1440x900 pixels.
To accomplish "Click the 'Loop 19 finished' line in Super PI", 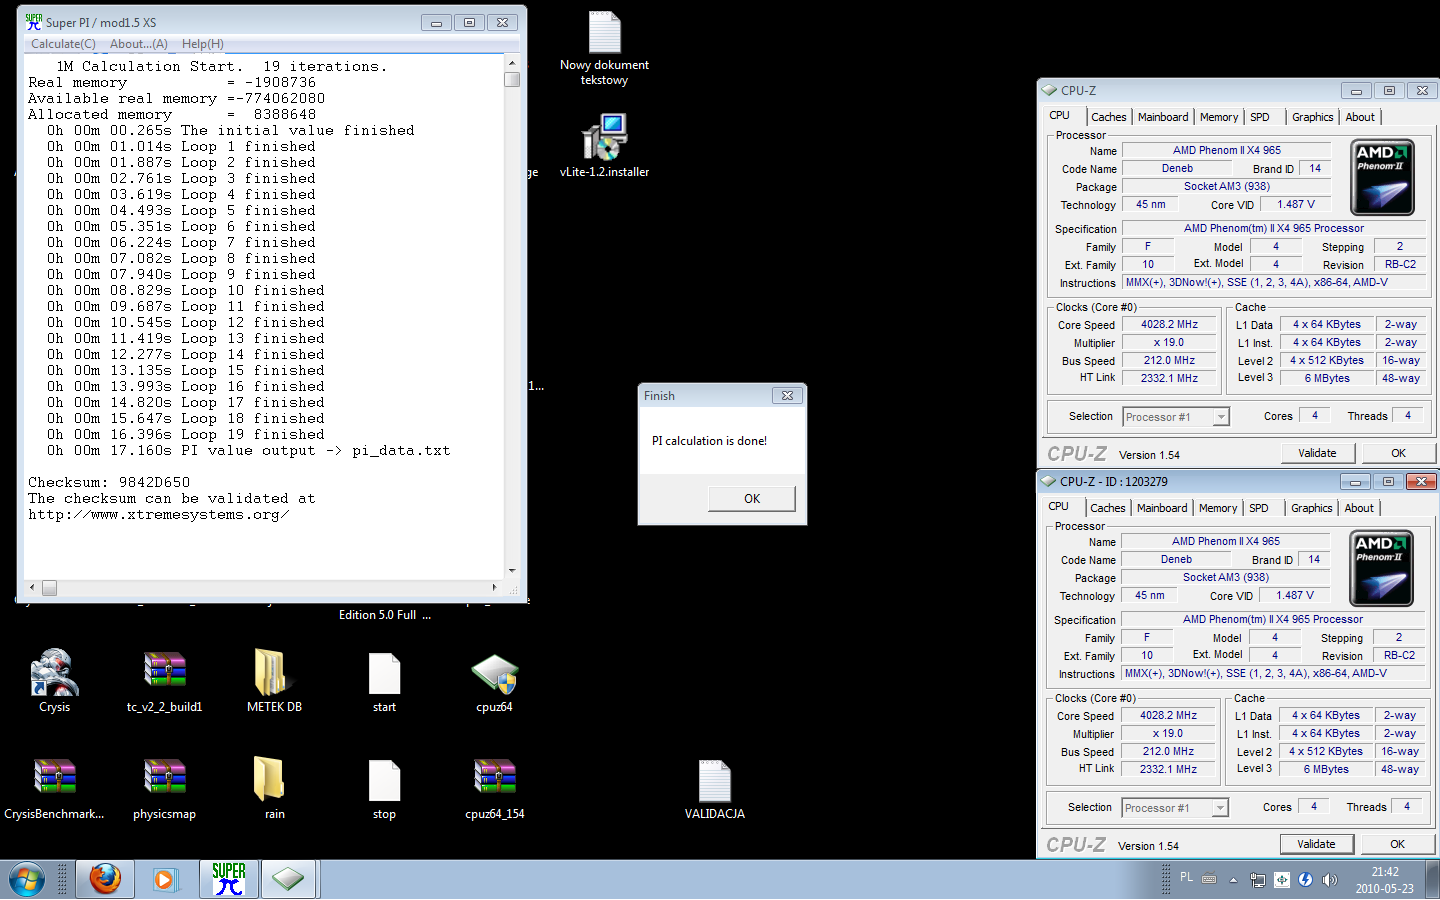I will pos(186,434).
